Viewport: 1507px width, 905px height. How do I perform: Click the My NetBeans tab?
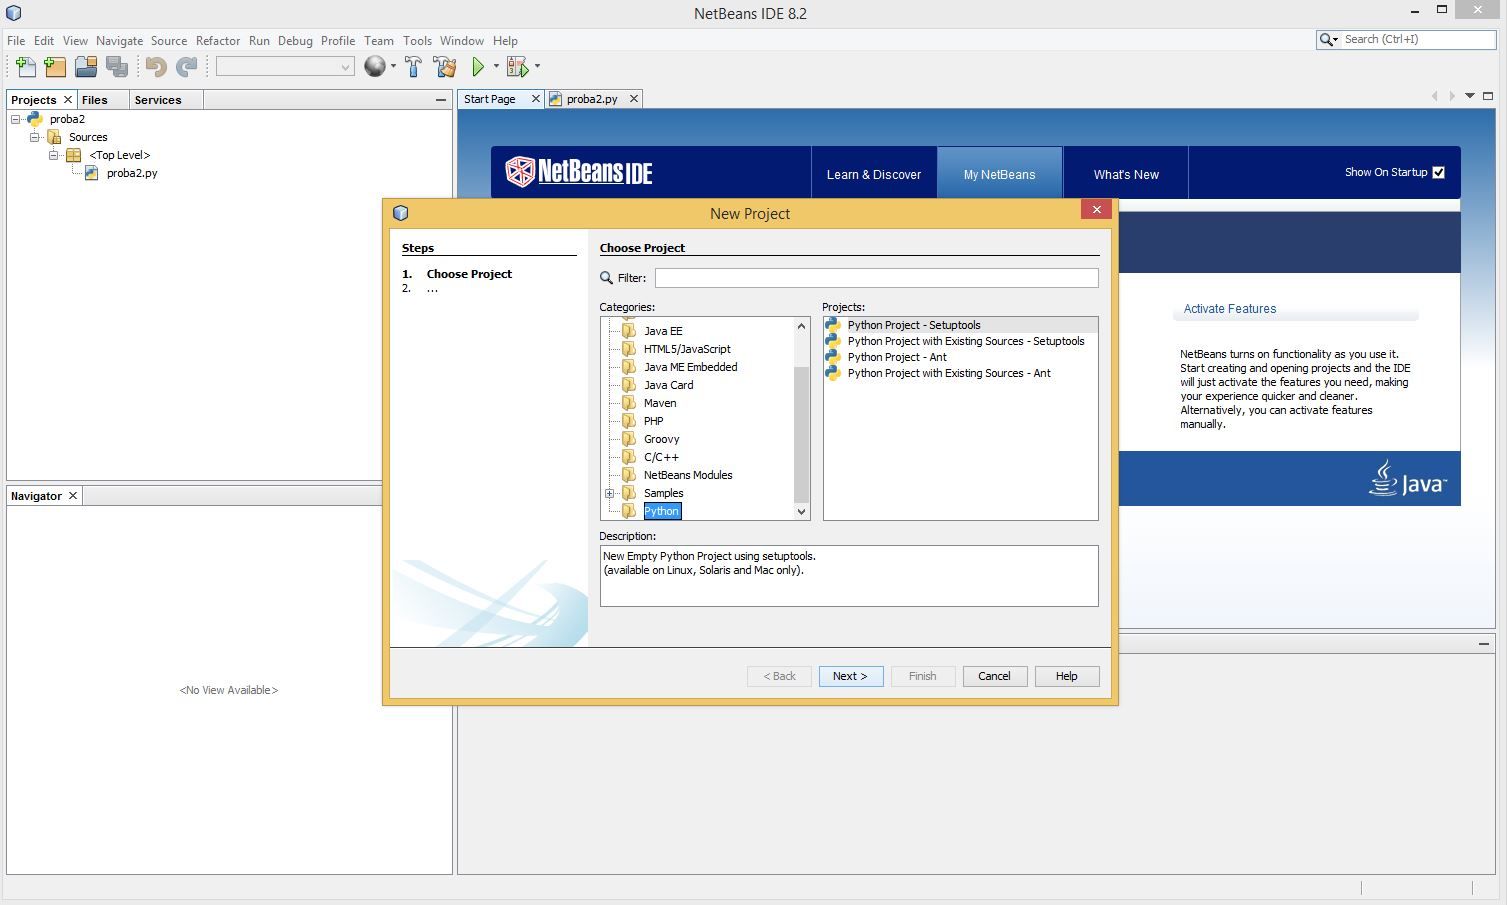pos(1000,174)
